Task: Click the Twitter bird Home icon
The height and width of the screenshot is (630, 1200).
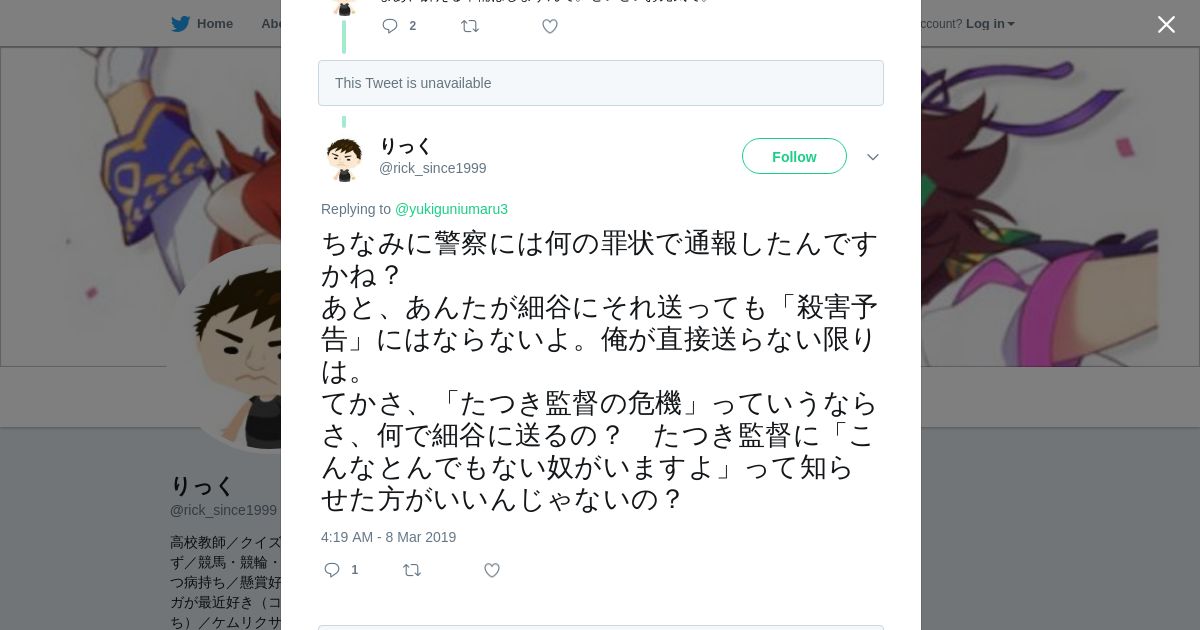Action: point(180,23)
